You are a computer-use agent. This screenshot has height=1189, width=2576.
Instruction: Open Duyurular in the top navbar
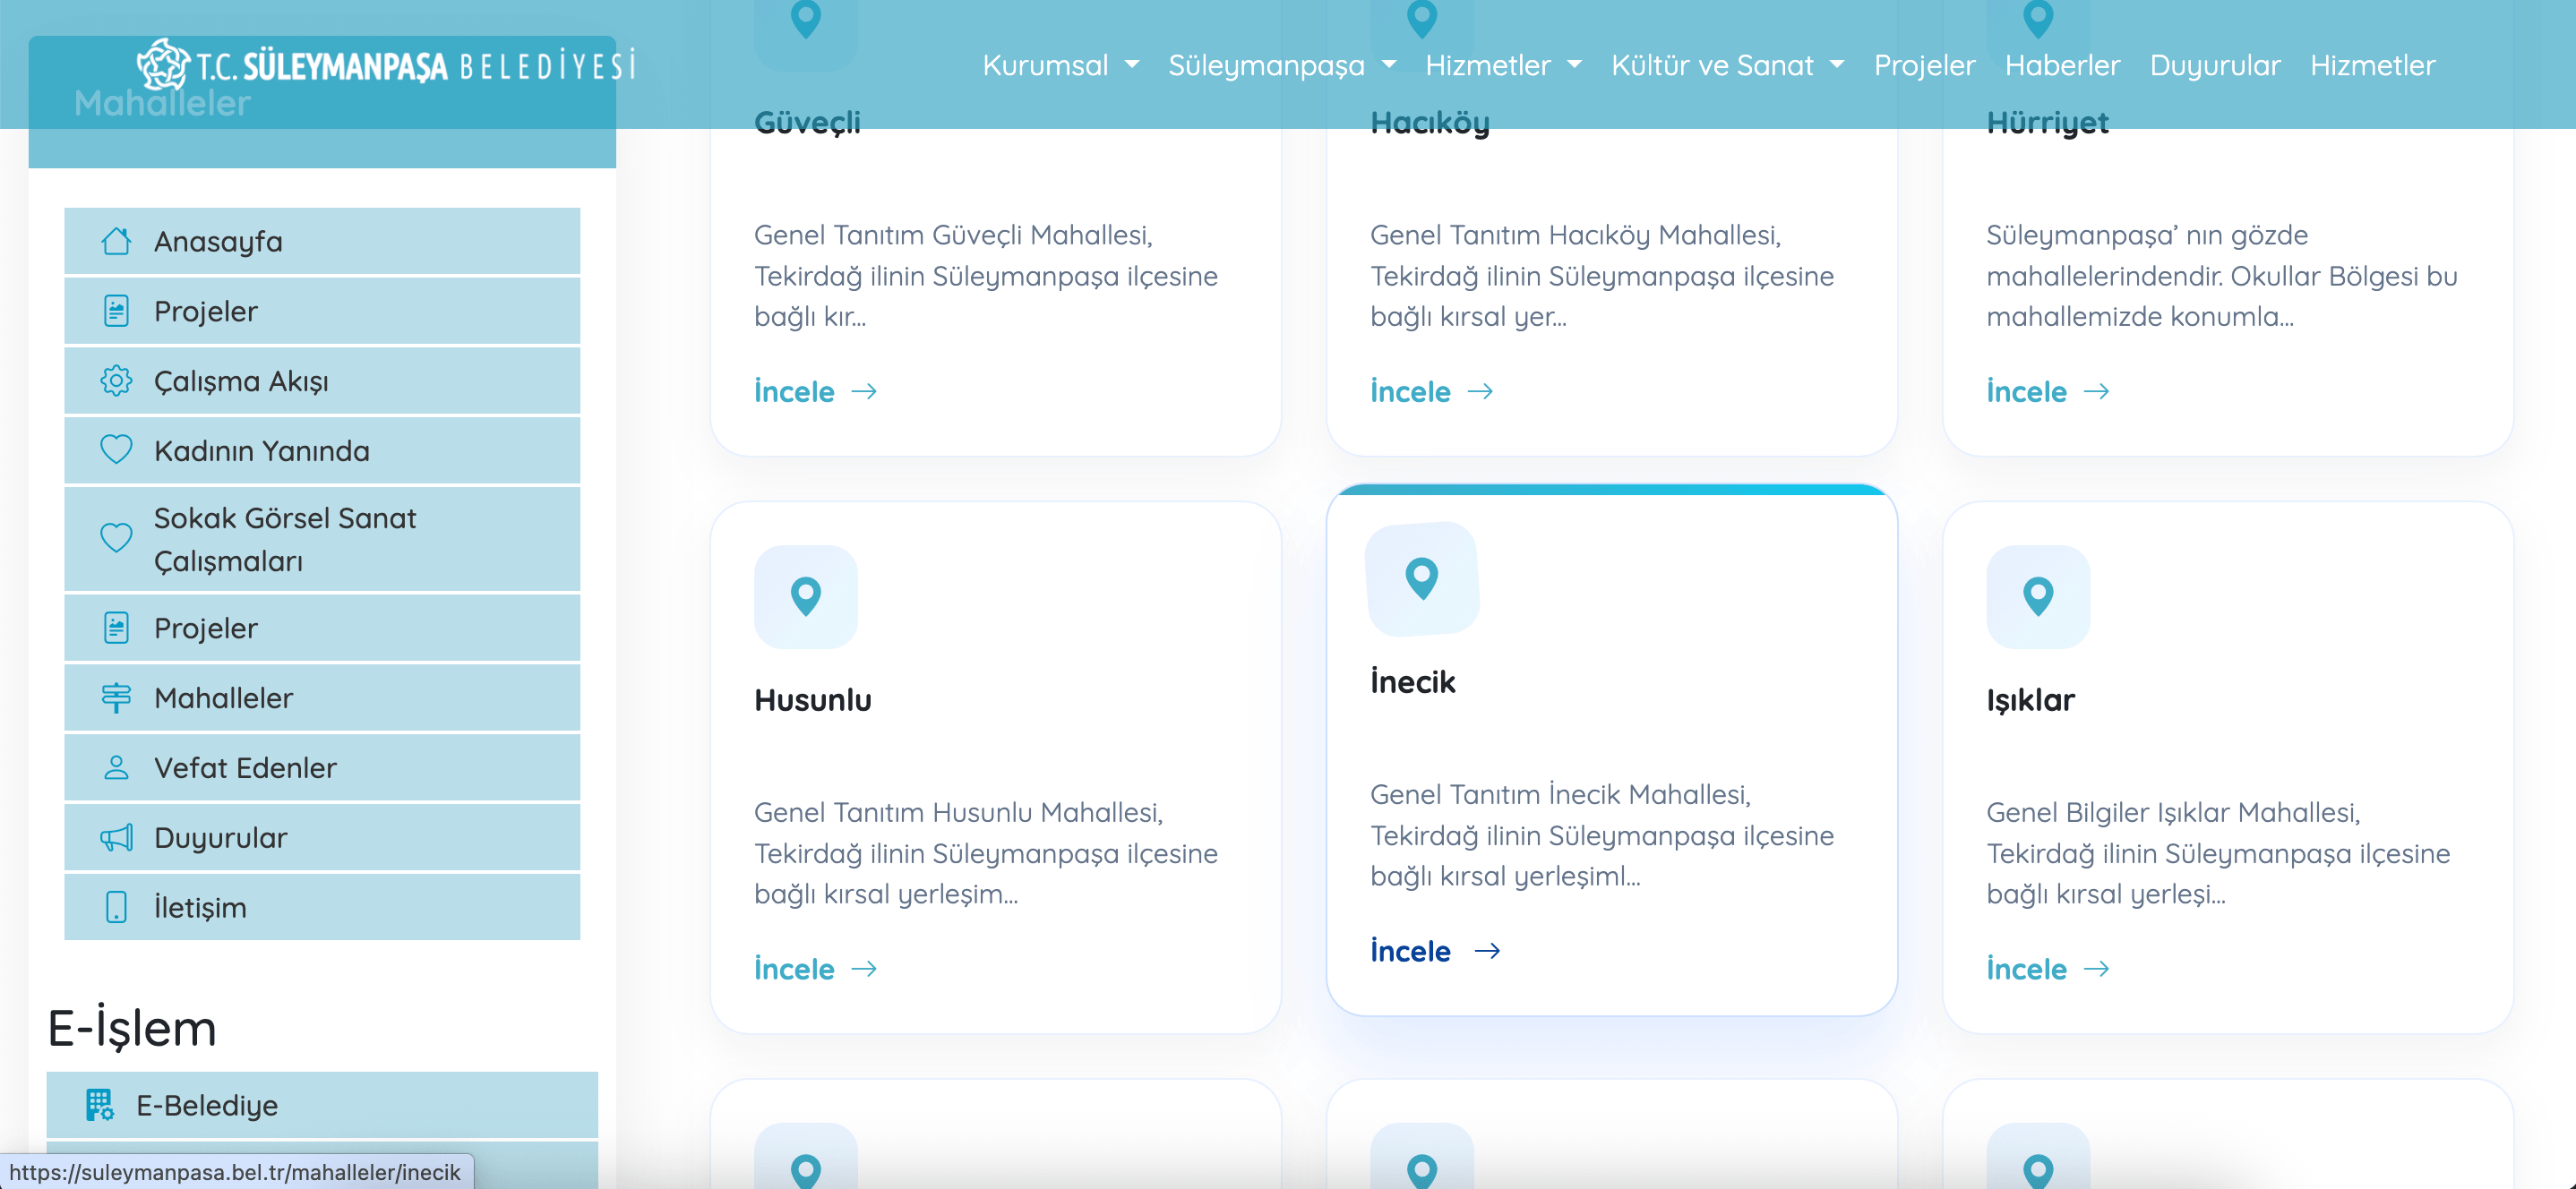(2215, 65)
